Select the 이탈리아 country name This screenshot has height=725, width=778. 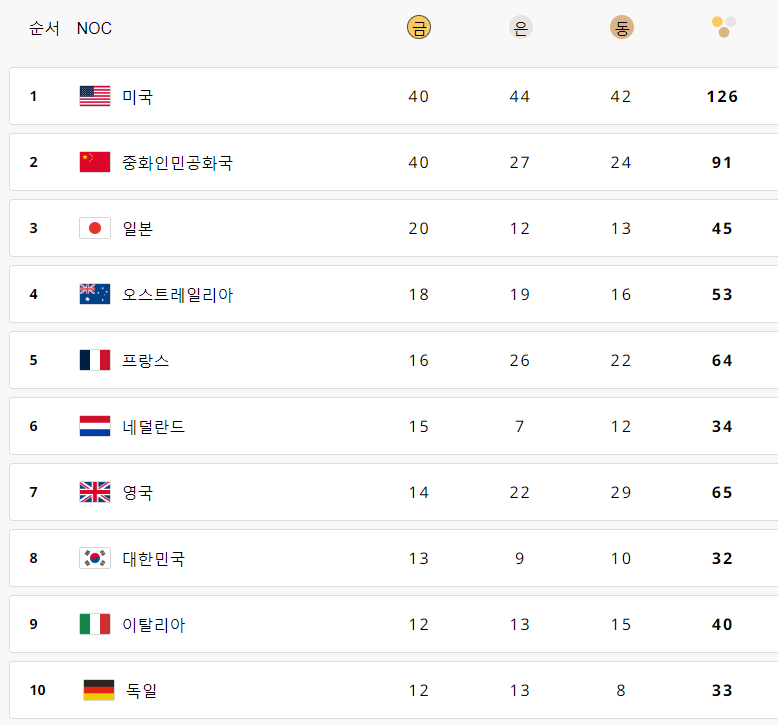click(x=153, y=625)
